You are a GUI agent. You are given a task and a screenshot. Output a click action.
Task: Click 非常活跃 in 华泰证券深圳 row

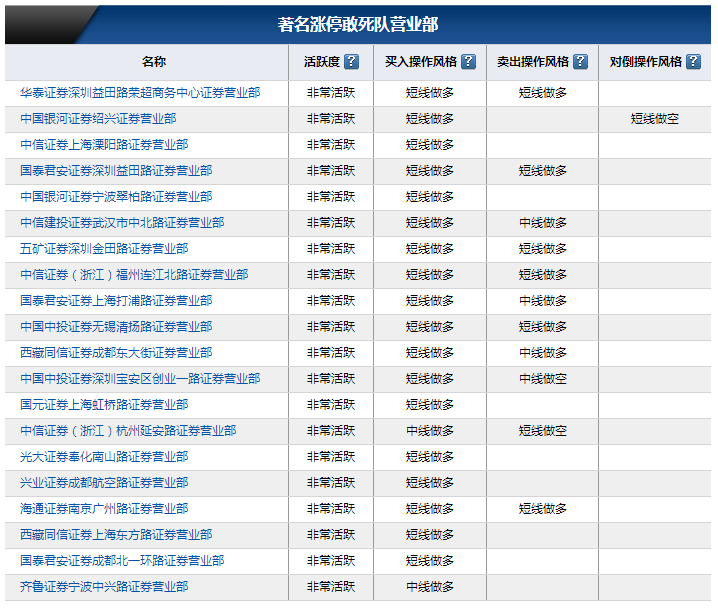331,93
